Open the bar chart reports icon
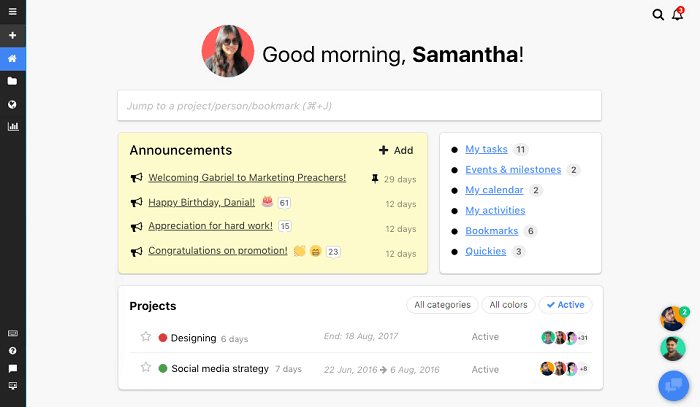 tap(13, 127)
